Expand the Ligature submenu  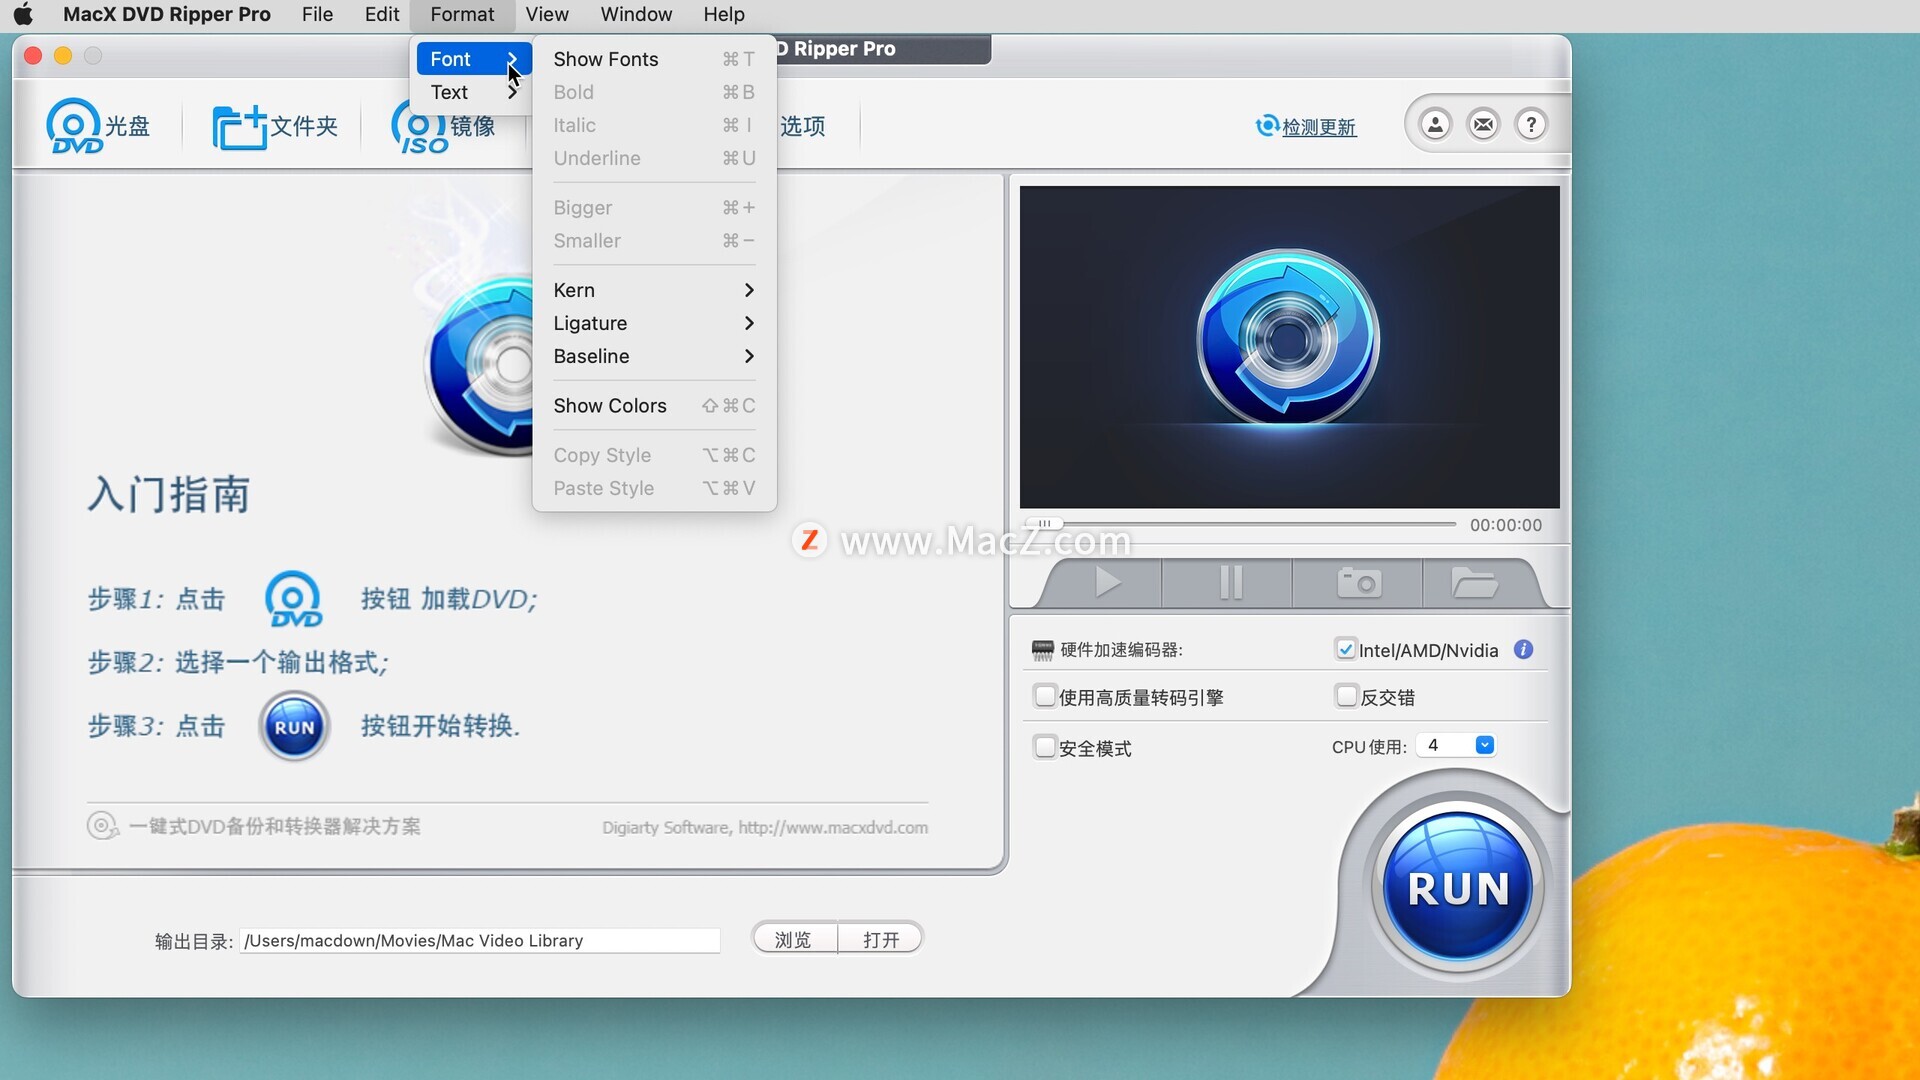pyautogui.click(x=654, y=323)
